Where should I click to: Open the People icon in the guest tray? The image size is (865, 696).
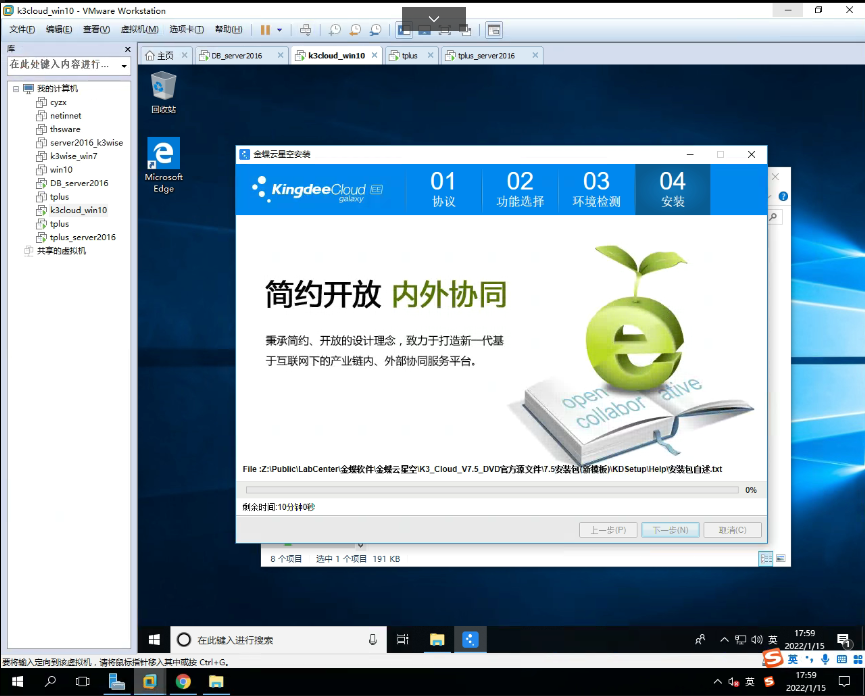click(x=700, y=640)
